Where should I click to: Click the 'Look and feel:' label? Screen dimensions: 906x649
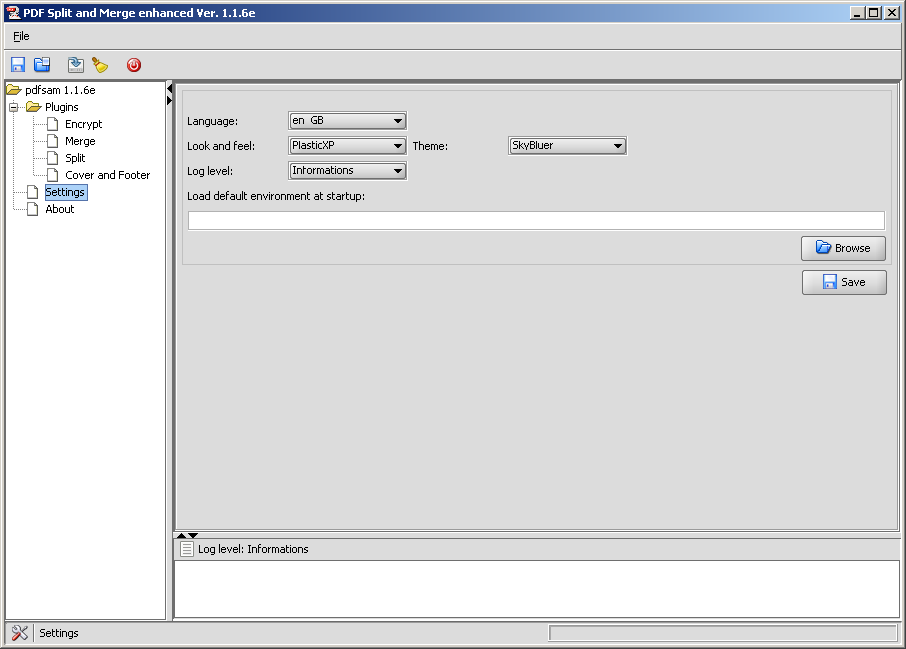tap(221, 146)
